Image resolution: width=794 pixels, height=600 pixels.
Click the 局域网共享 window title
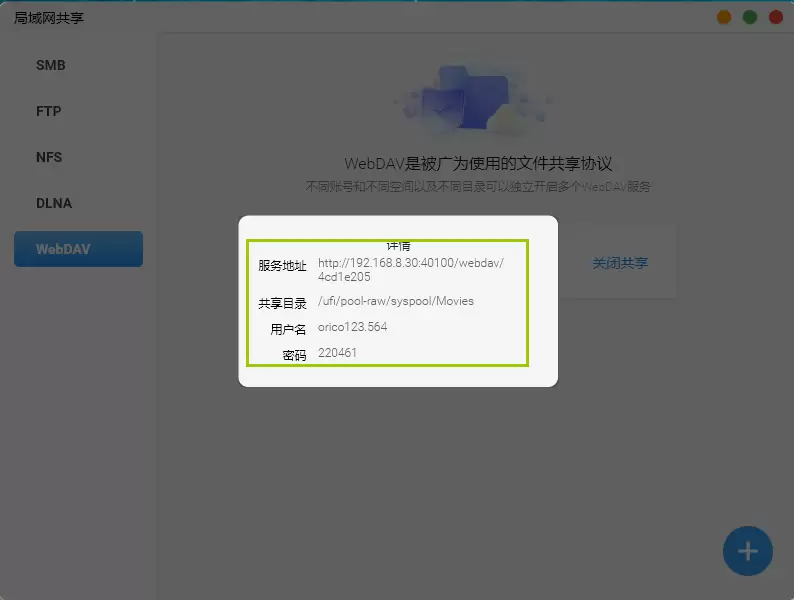49,18
